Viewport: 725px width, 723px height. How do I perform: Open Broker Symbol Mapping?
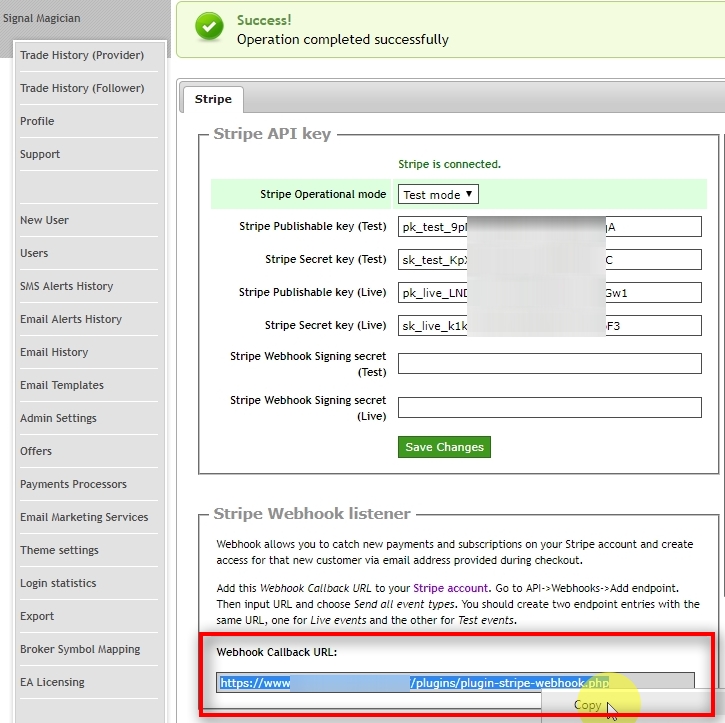click(x=80, y=649)
